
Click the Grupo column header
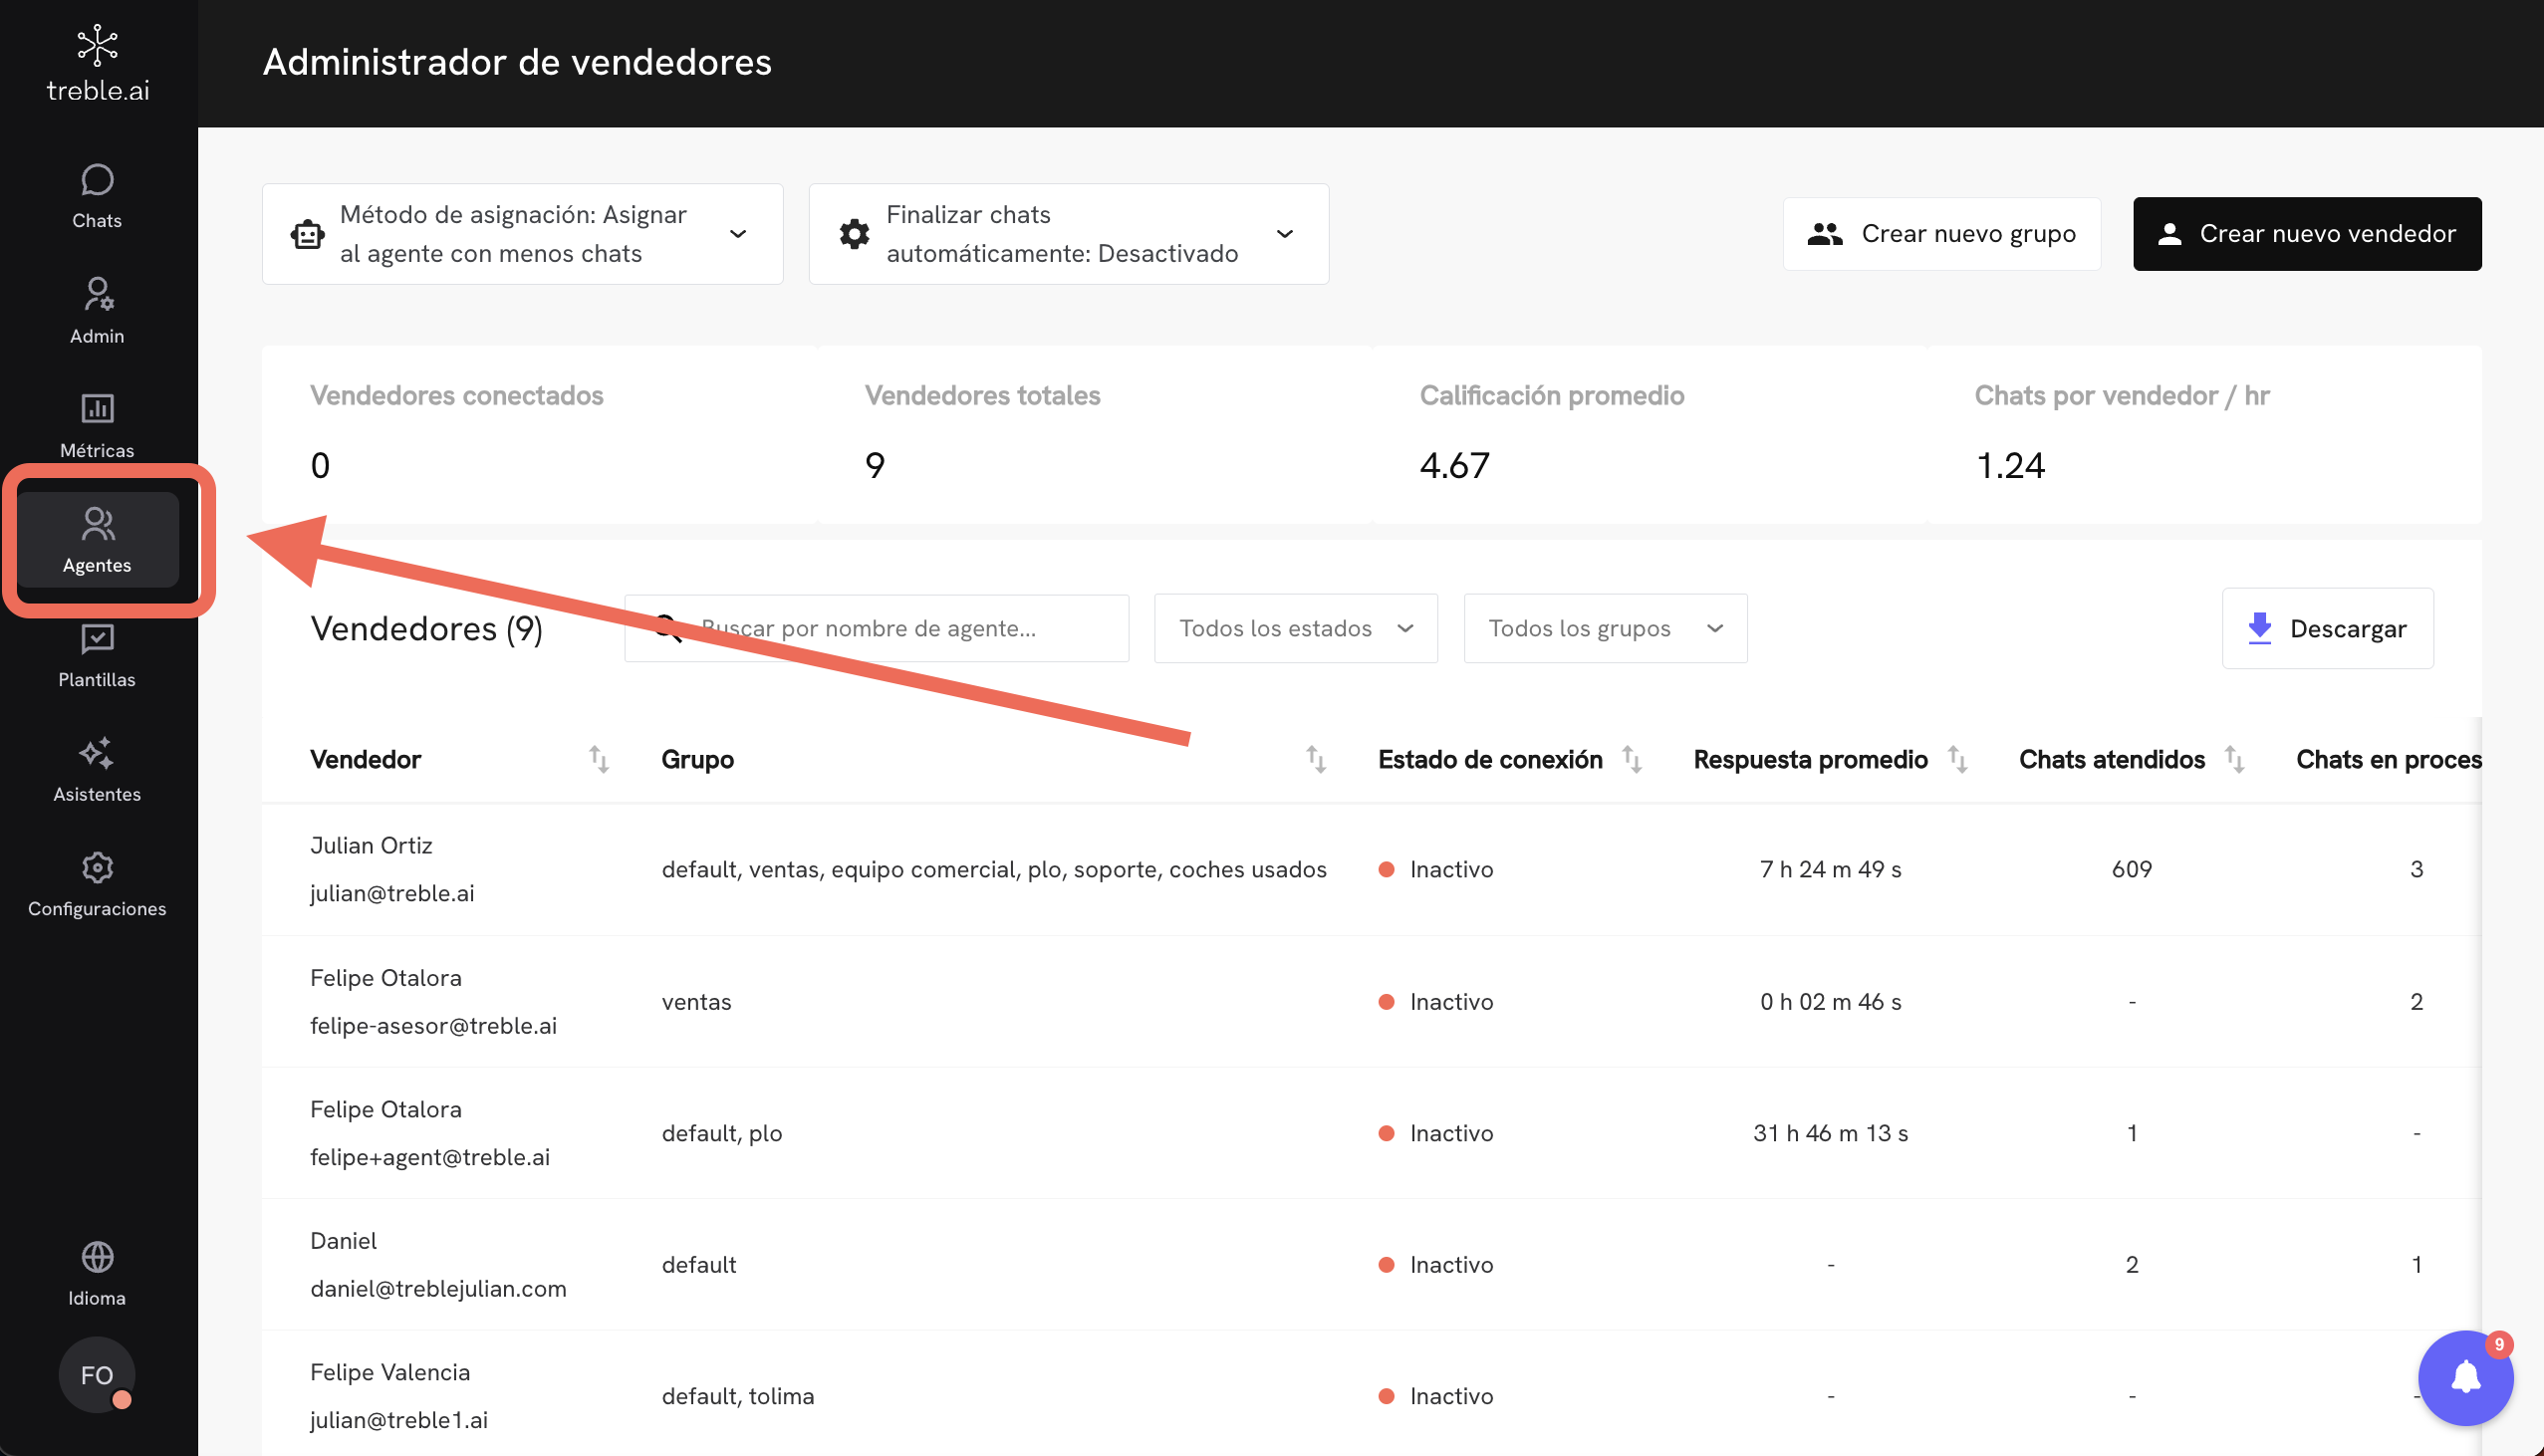click(697, 759)
